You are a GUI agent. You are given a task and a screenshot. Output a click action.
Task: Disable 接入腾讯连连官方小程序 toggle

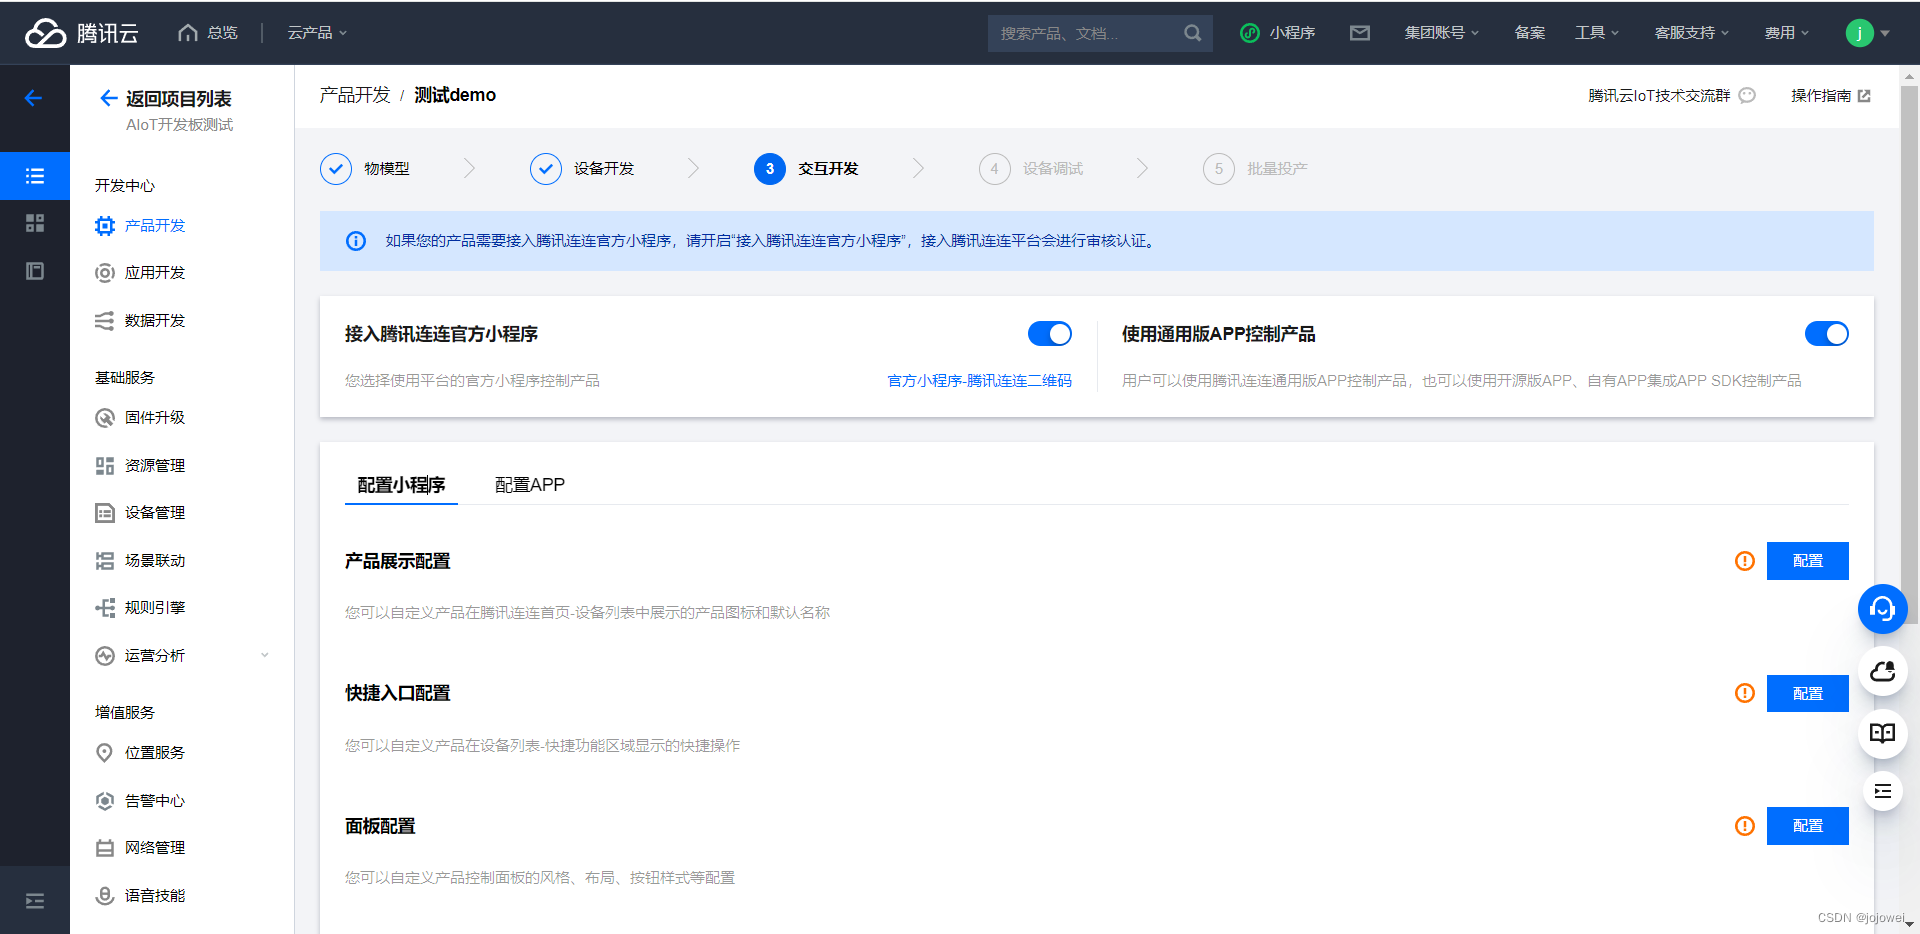[x=1049, y=334]
